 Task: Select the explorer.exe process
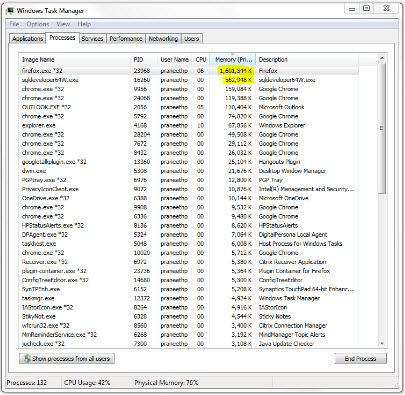click(x=189, y=125)
